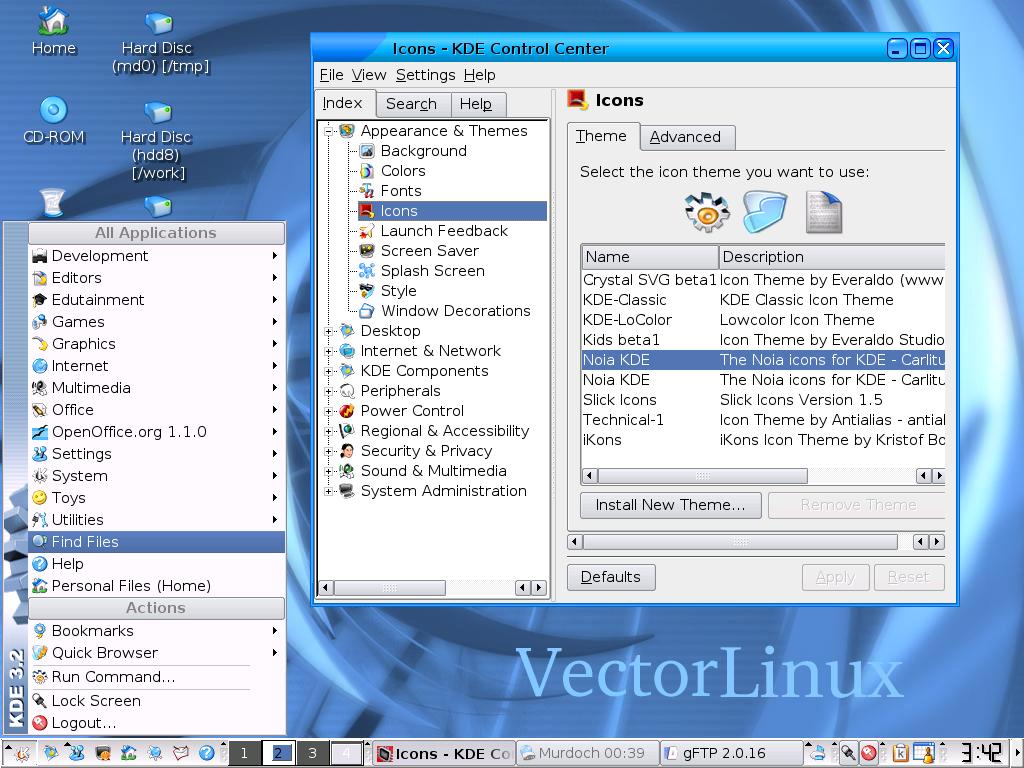Open the CD-ROM desktop icon
This screenshot has width=1024, height=768.
(x=54, y=120)
